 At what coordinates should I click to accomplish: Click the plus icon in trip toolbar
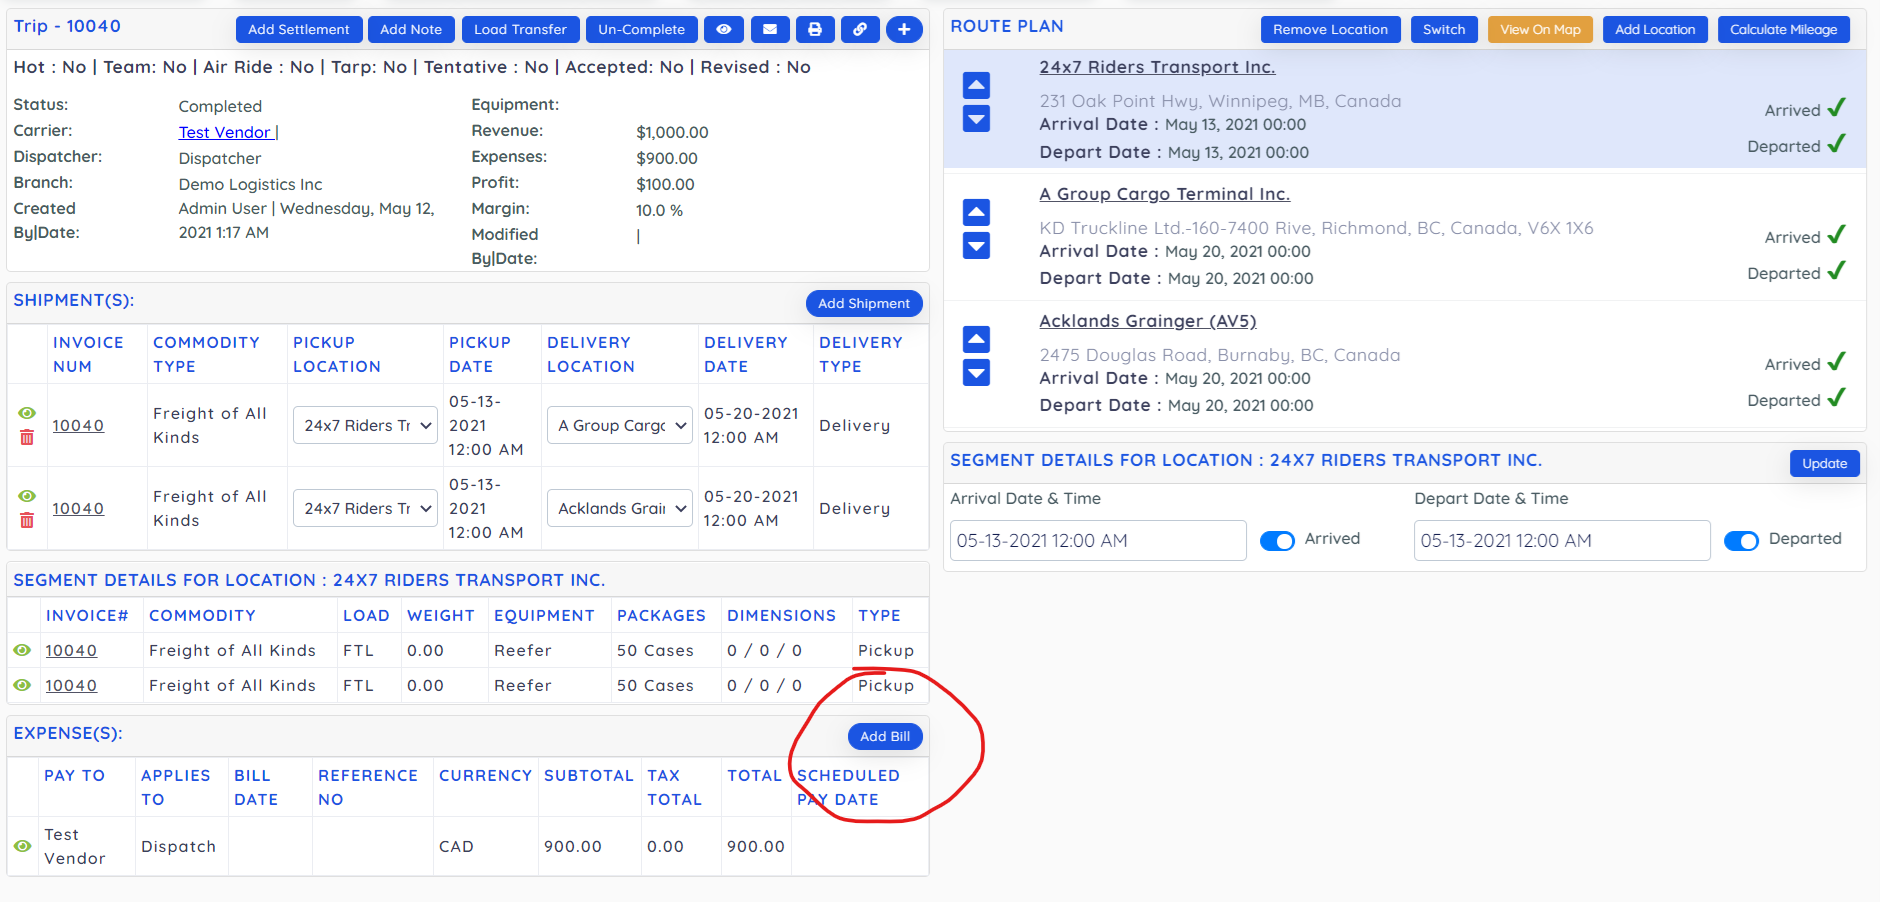pos(904,30)
